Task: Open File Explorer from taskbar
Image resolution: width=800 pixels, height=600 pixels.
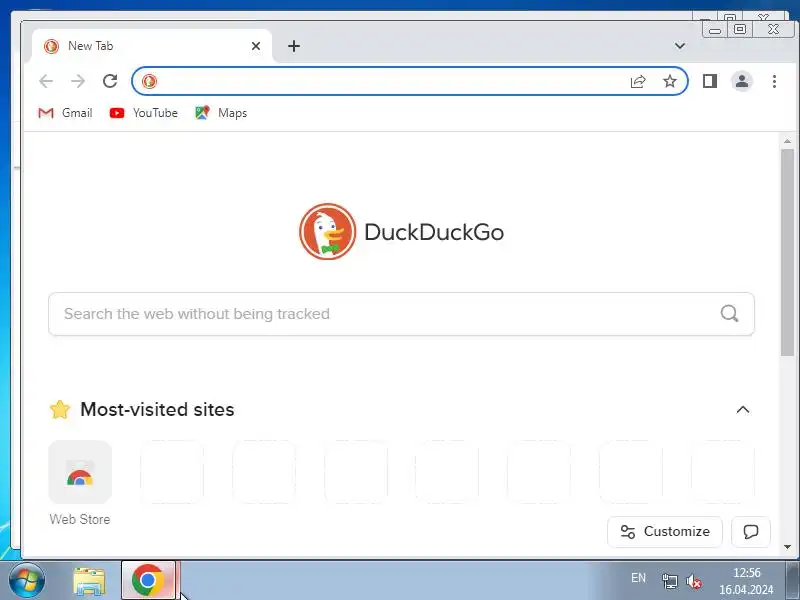Action: [x=90, y=581]
